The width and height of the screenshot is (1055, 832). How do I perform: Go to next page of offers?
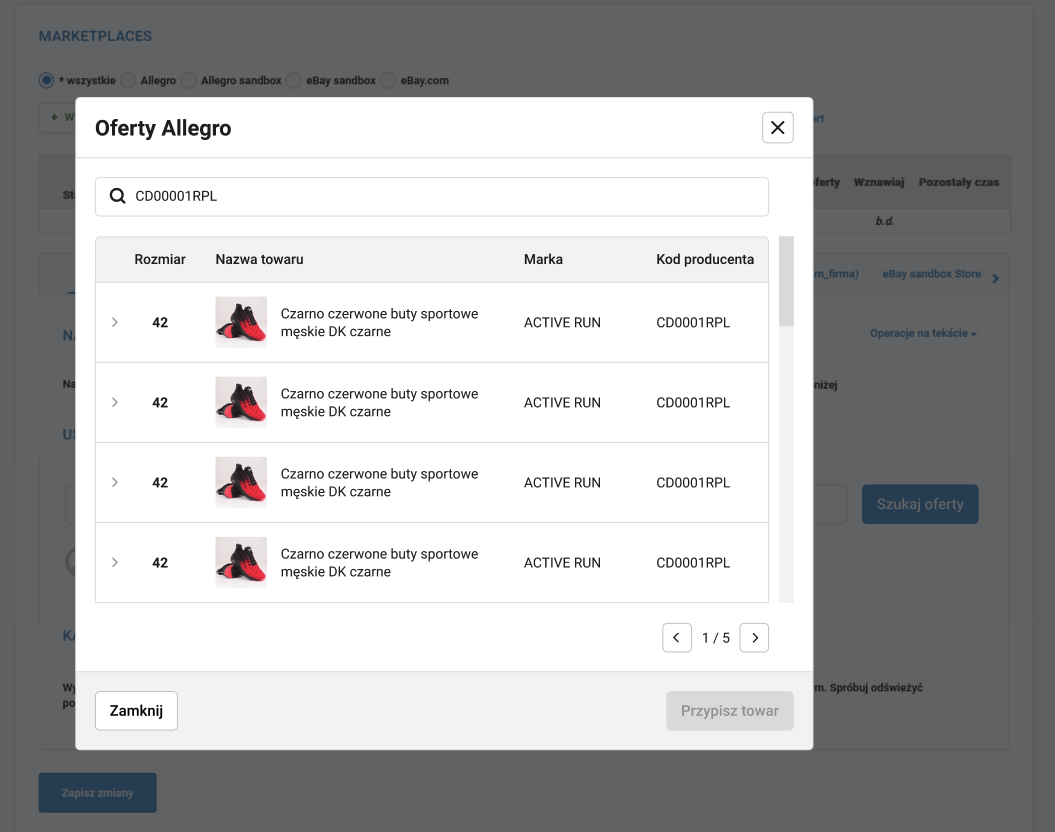pyautogui.click(x=754, y=638)
